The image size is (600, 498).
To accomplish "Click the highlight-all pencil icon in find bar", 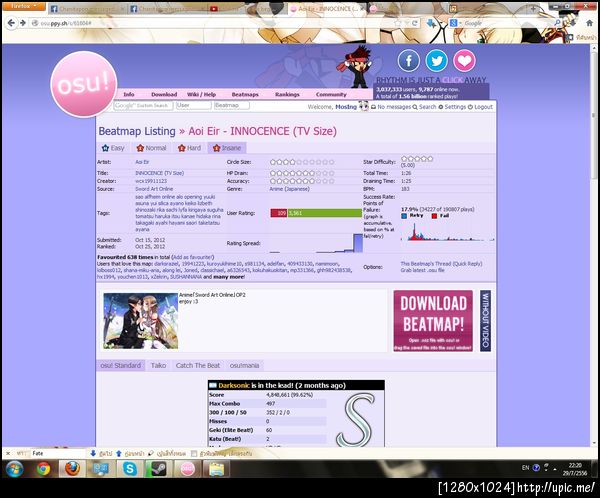I will (x=151, y=453).
